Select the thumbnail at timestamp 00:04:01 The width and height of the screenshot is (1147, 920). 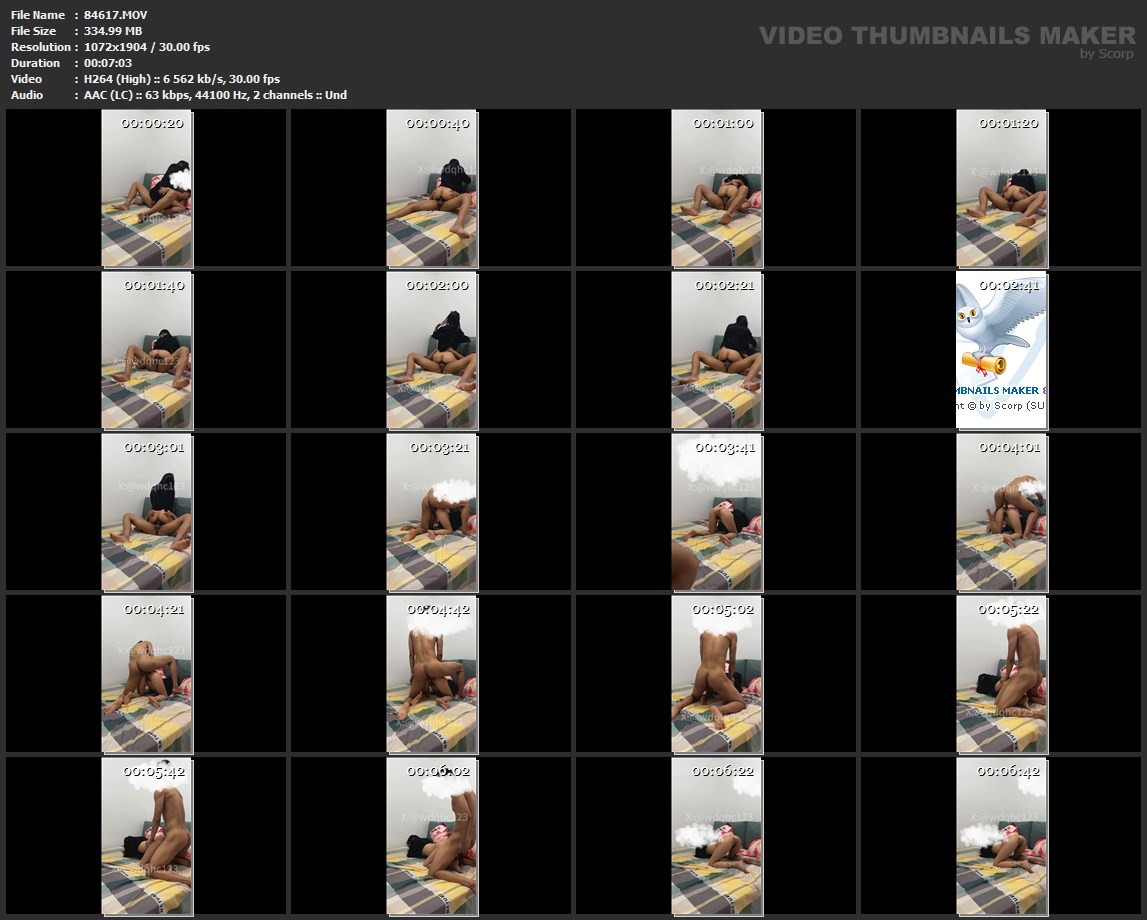click(x=1001, y=512)
